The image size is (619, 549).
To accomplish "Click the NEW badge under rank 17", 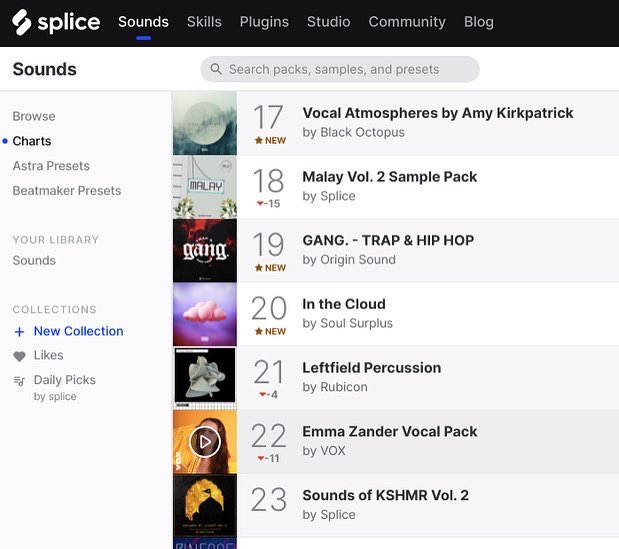I will [x=270, y=141].
